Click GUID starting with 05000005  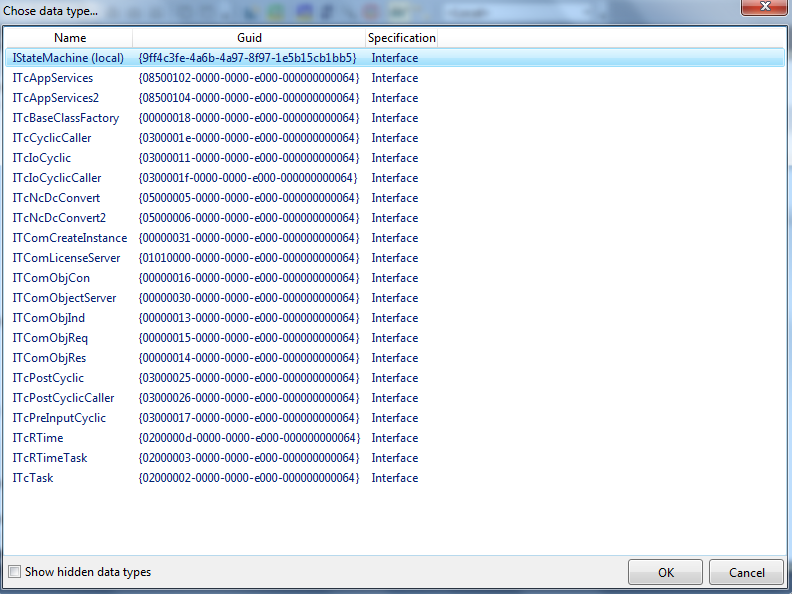[x=249, y=198]
